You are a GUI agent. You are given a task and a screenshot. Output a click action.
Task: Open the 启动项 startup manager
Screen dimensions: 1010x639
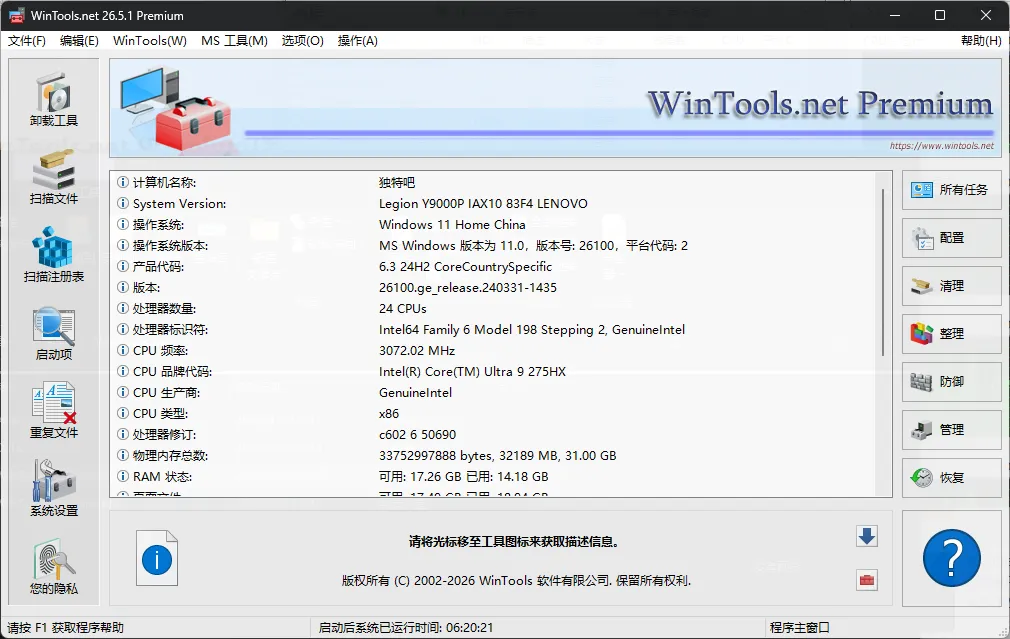pos(53,334)
